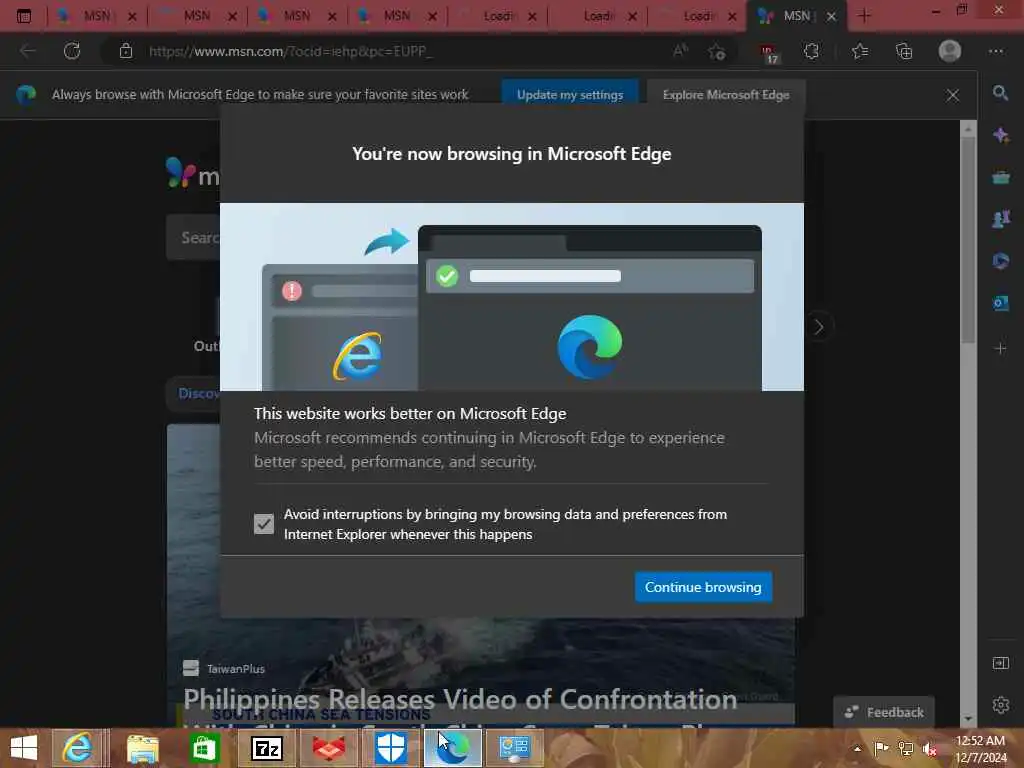1024x768 pixels.
Task: Open the Control Panel taskbar icon
Action: (515, 748)
